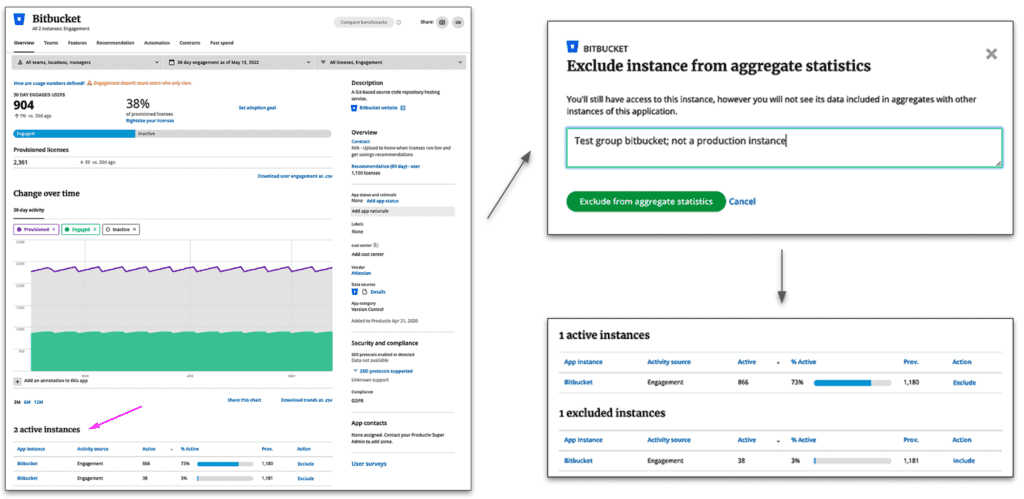This screenshot has width=1024, height=499.
Task: Click the info icon beside Compare benchmarks
Action: (398, 22)
